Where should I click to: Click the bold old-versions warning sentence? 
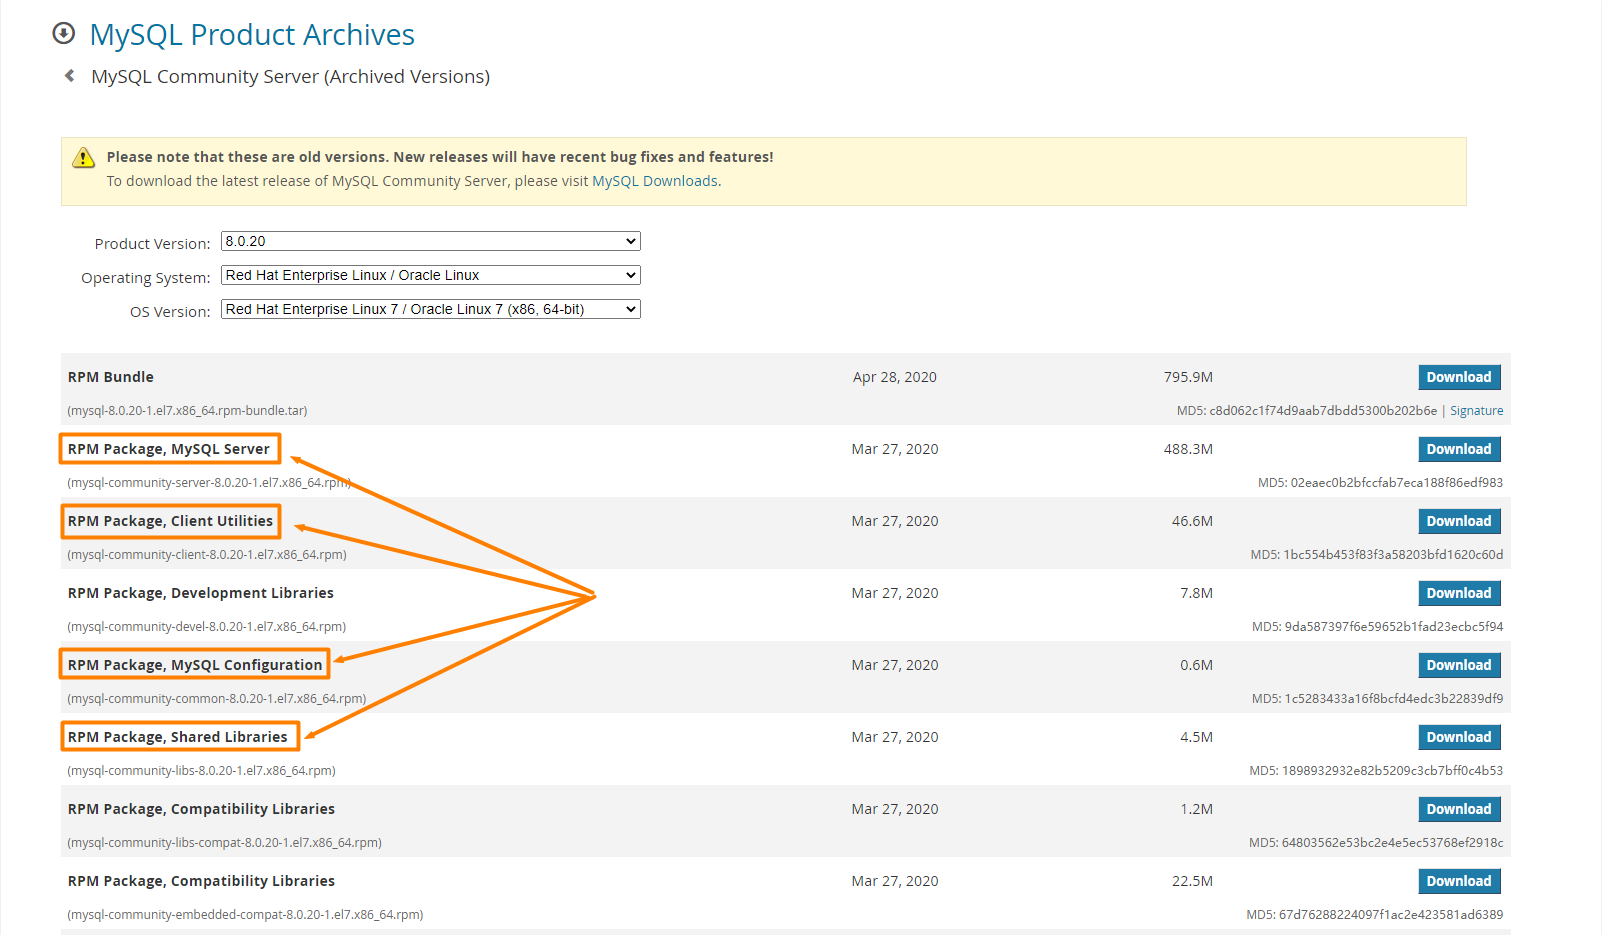(440, 157)
